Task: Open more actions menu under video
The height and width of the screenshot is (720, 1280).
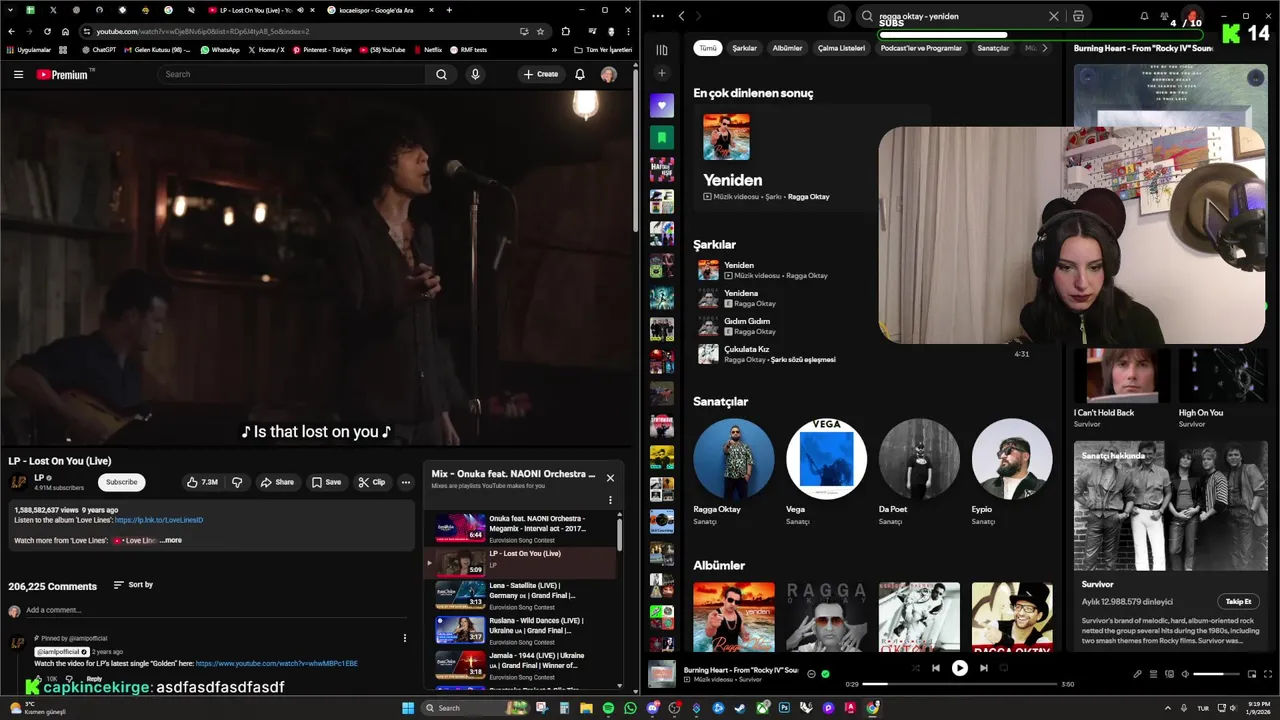Action: 405,482
